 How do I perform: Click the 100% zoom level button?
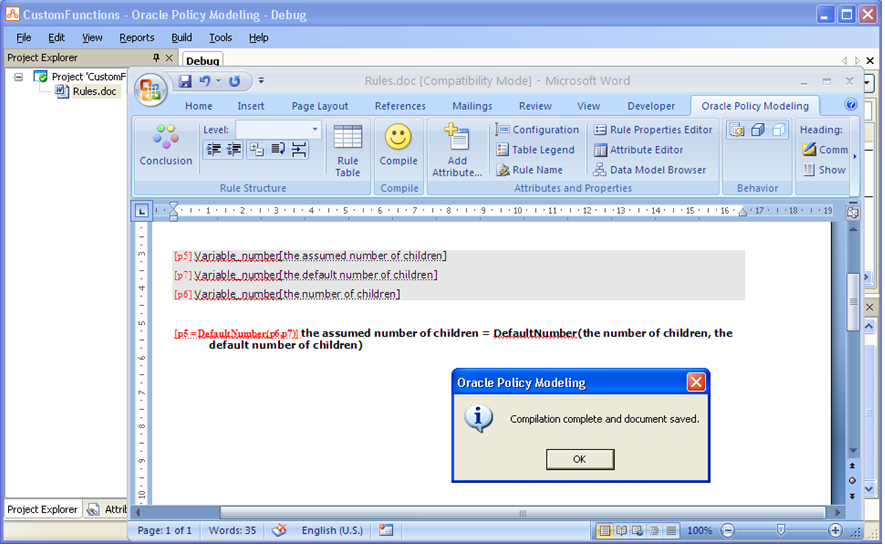coord(699,531)
